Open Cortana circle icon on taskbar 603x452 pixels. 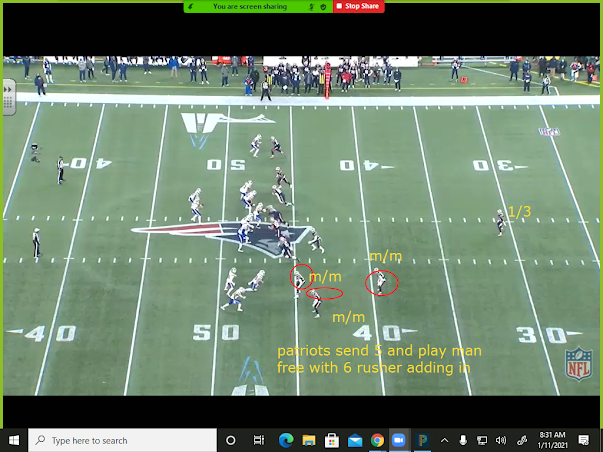pyautogui.click(x=230, y=440)
